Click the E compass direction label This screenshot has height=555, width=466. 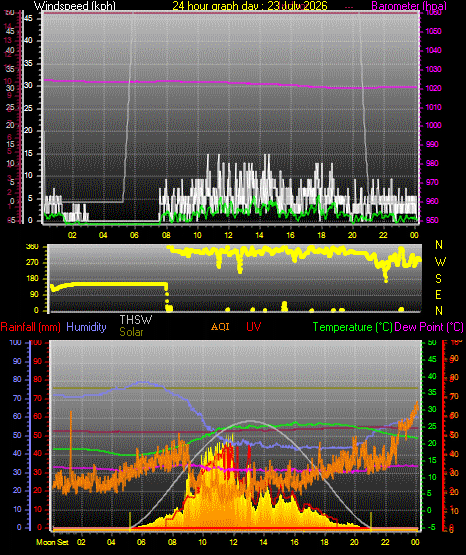(438, 294)
